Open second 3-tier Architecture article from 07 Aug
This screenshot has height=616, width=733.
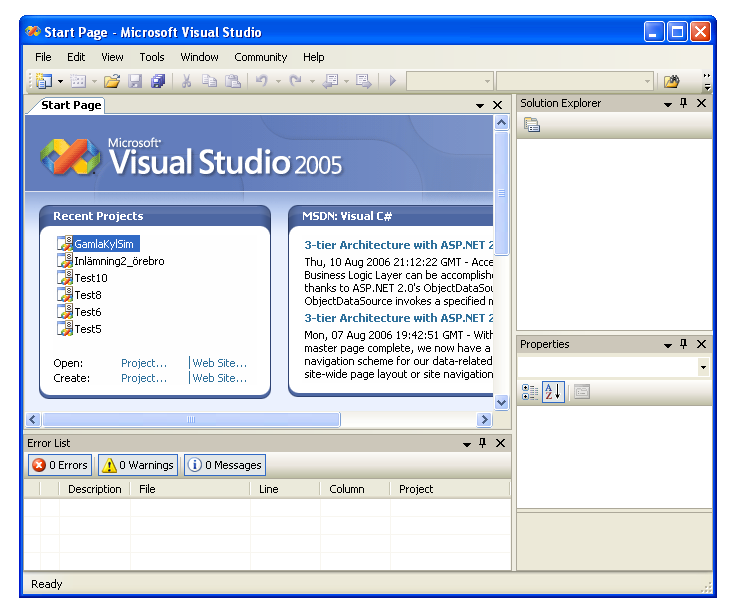pos(398,318)
